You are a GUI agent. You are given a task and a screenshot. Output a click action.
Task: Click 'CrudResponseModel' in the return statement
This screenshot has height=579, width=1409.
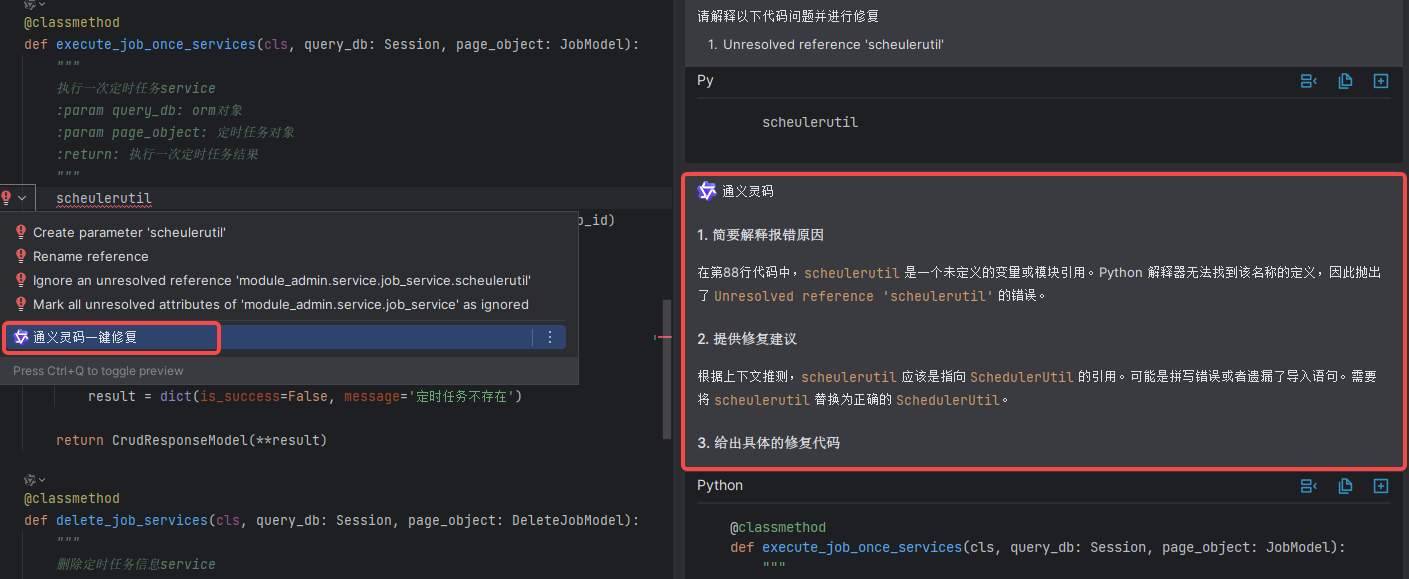(180, 440)
